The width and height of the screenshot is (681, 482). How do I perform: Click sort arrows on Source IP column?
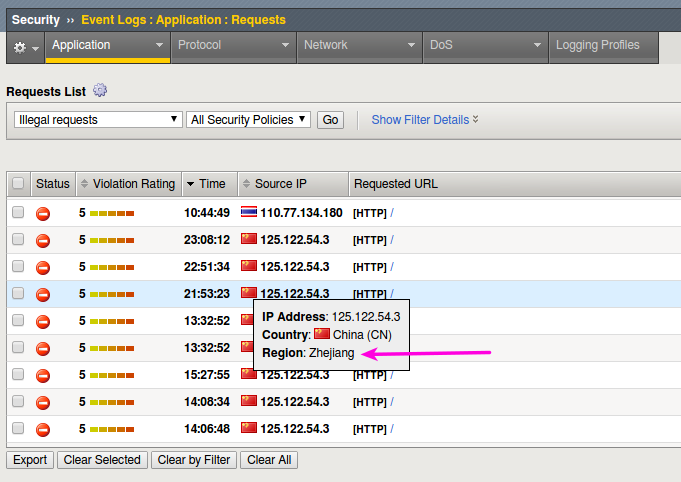[246, 184]
